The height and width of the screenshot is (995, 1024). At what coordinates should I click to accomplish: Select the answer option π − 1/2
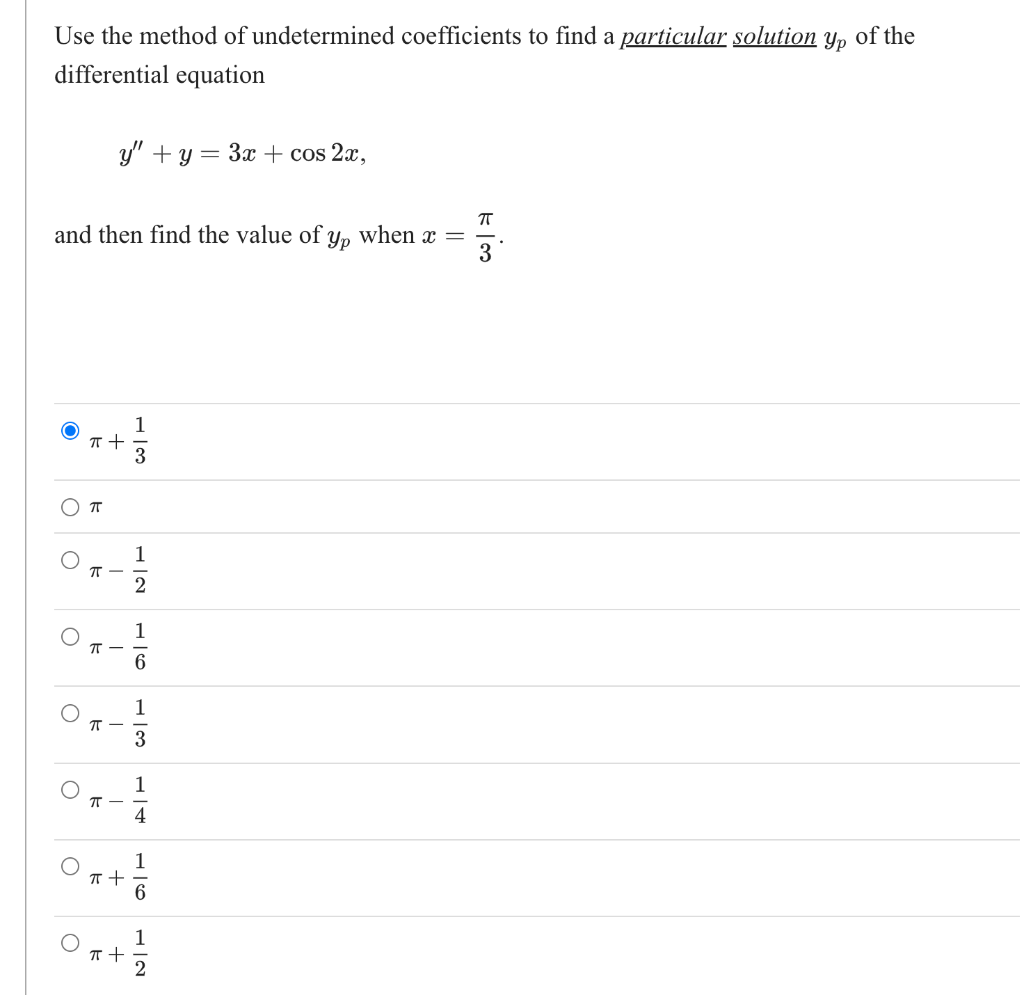coord(68,561)
